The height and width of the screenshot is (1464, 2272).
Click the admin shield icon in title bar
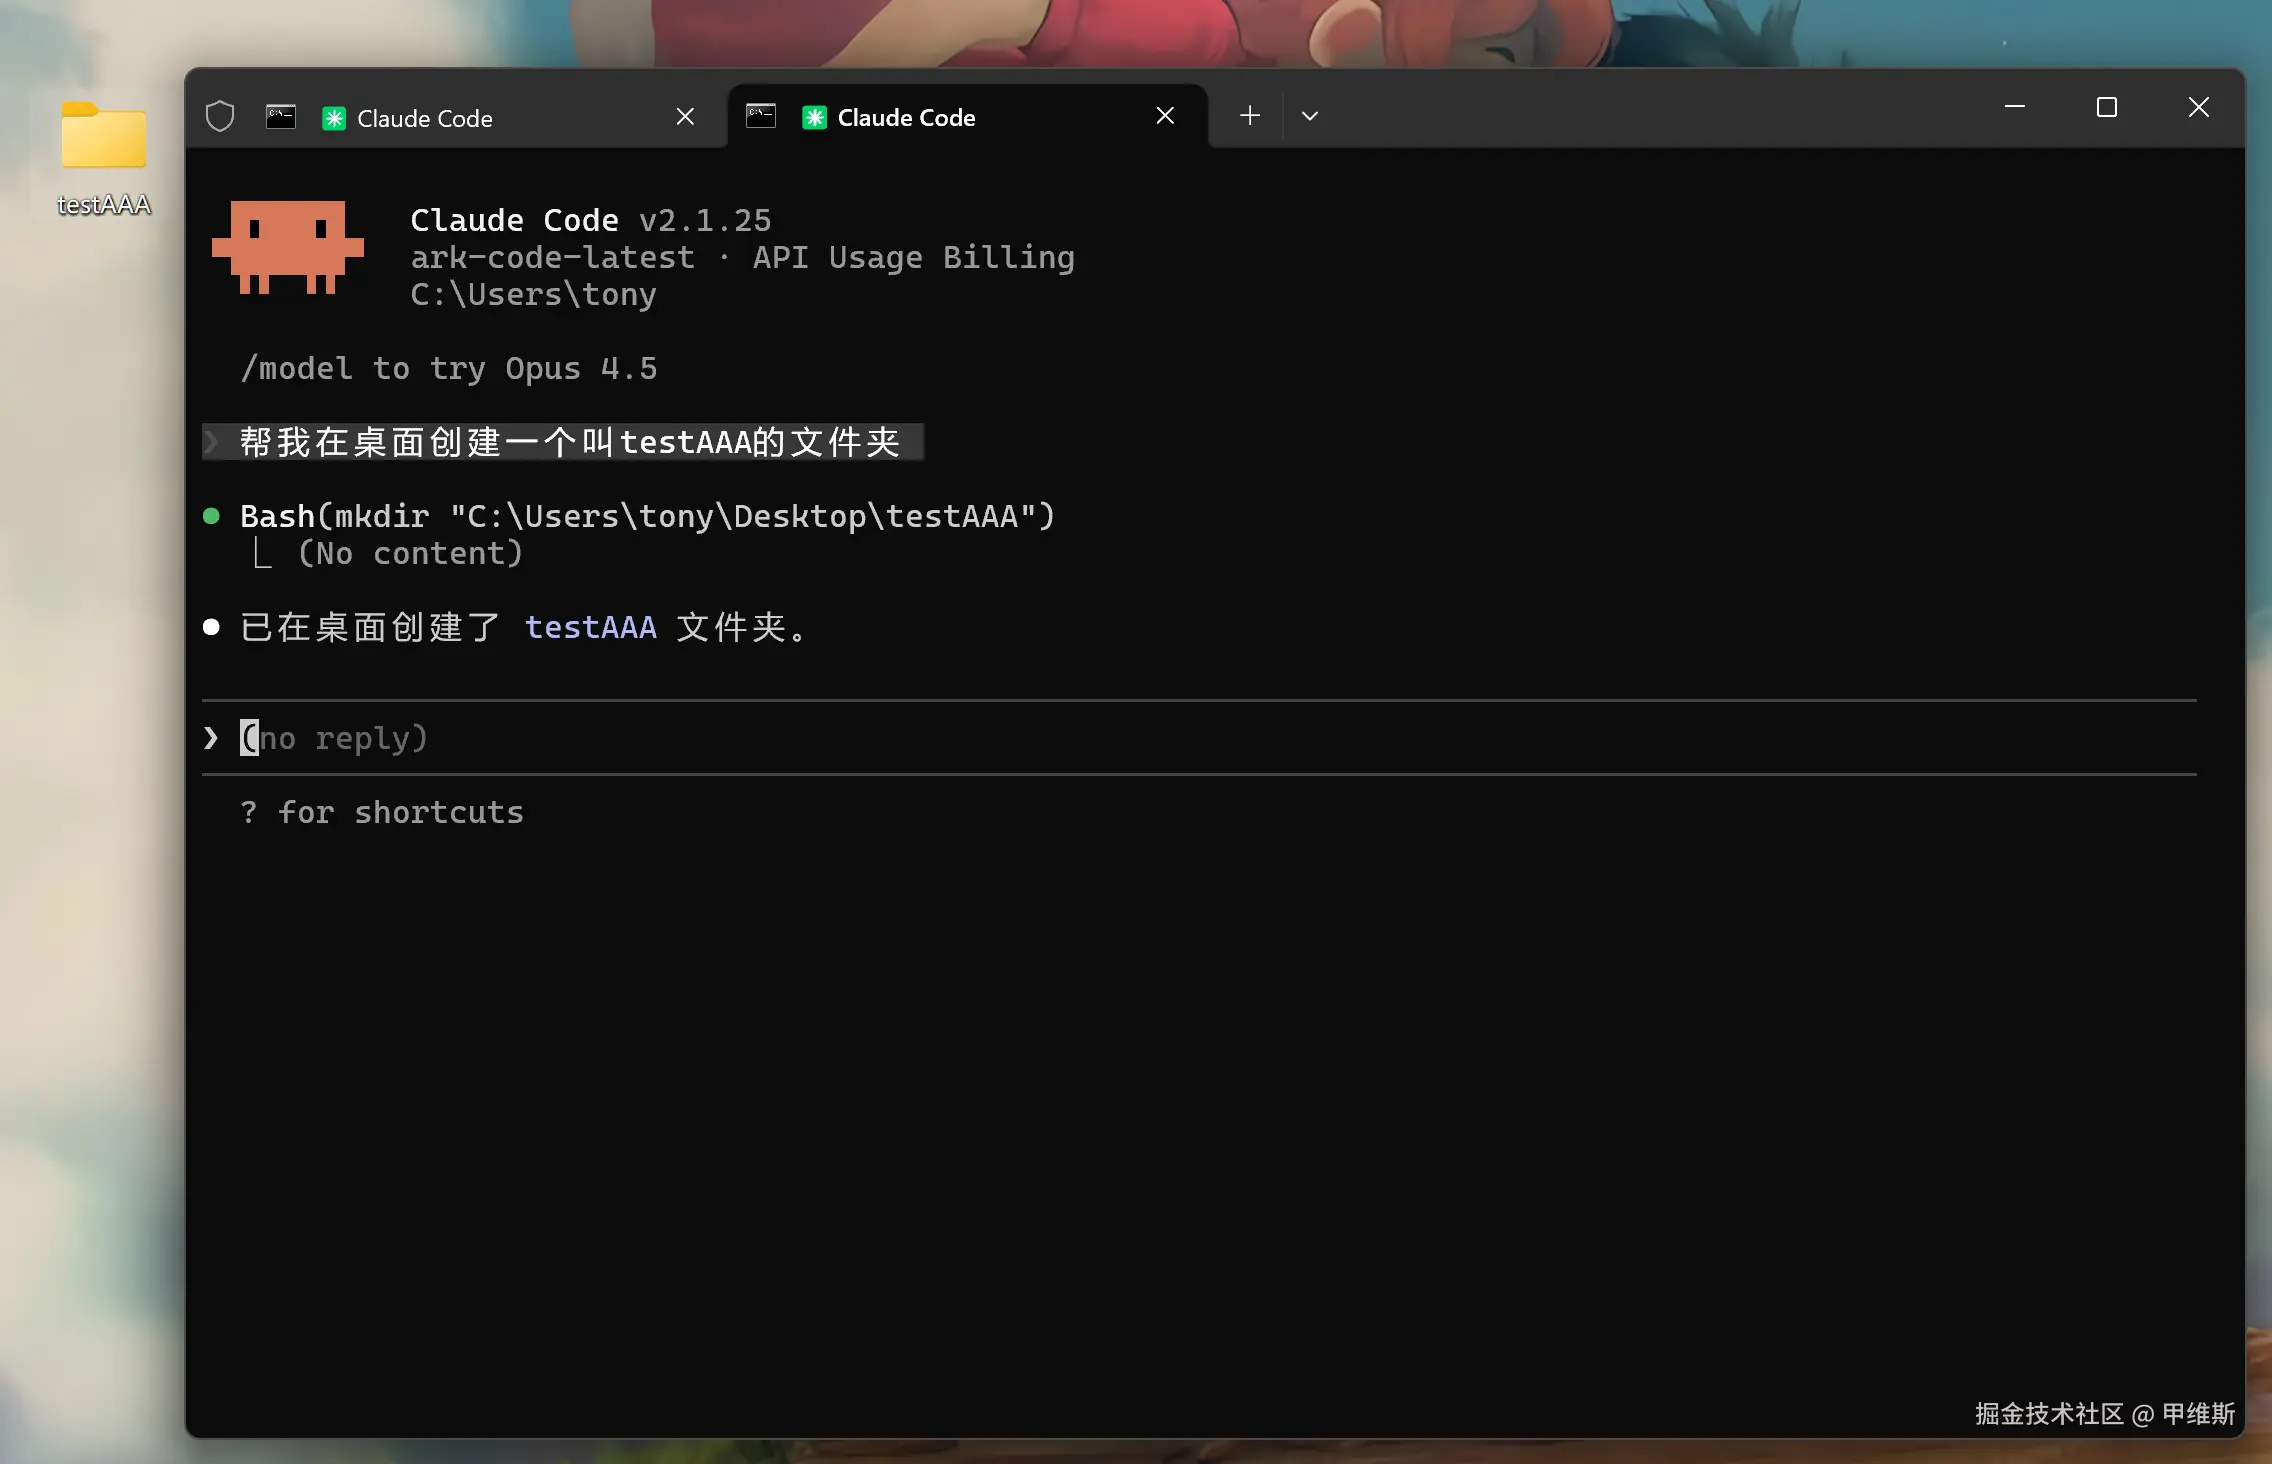[x=220, y=117]
